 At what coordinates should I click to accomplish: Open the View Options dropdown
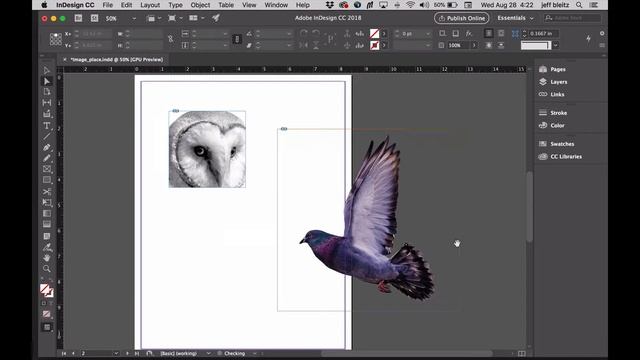point(154,18)
